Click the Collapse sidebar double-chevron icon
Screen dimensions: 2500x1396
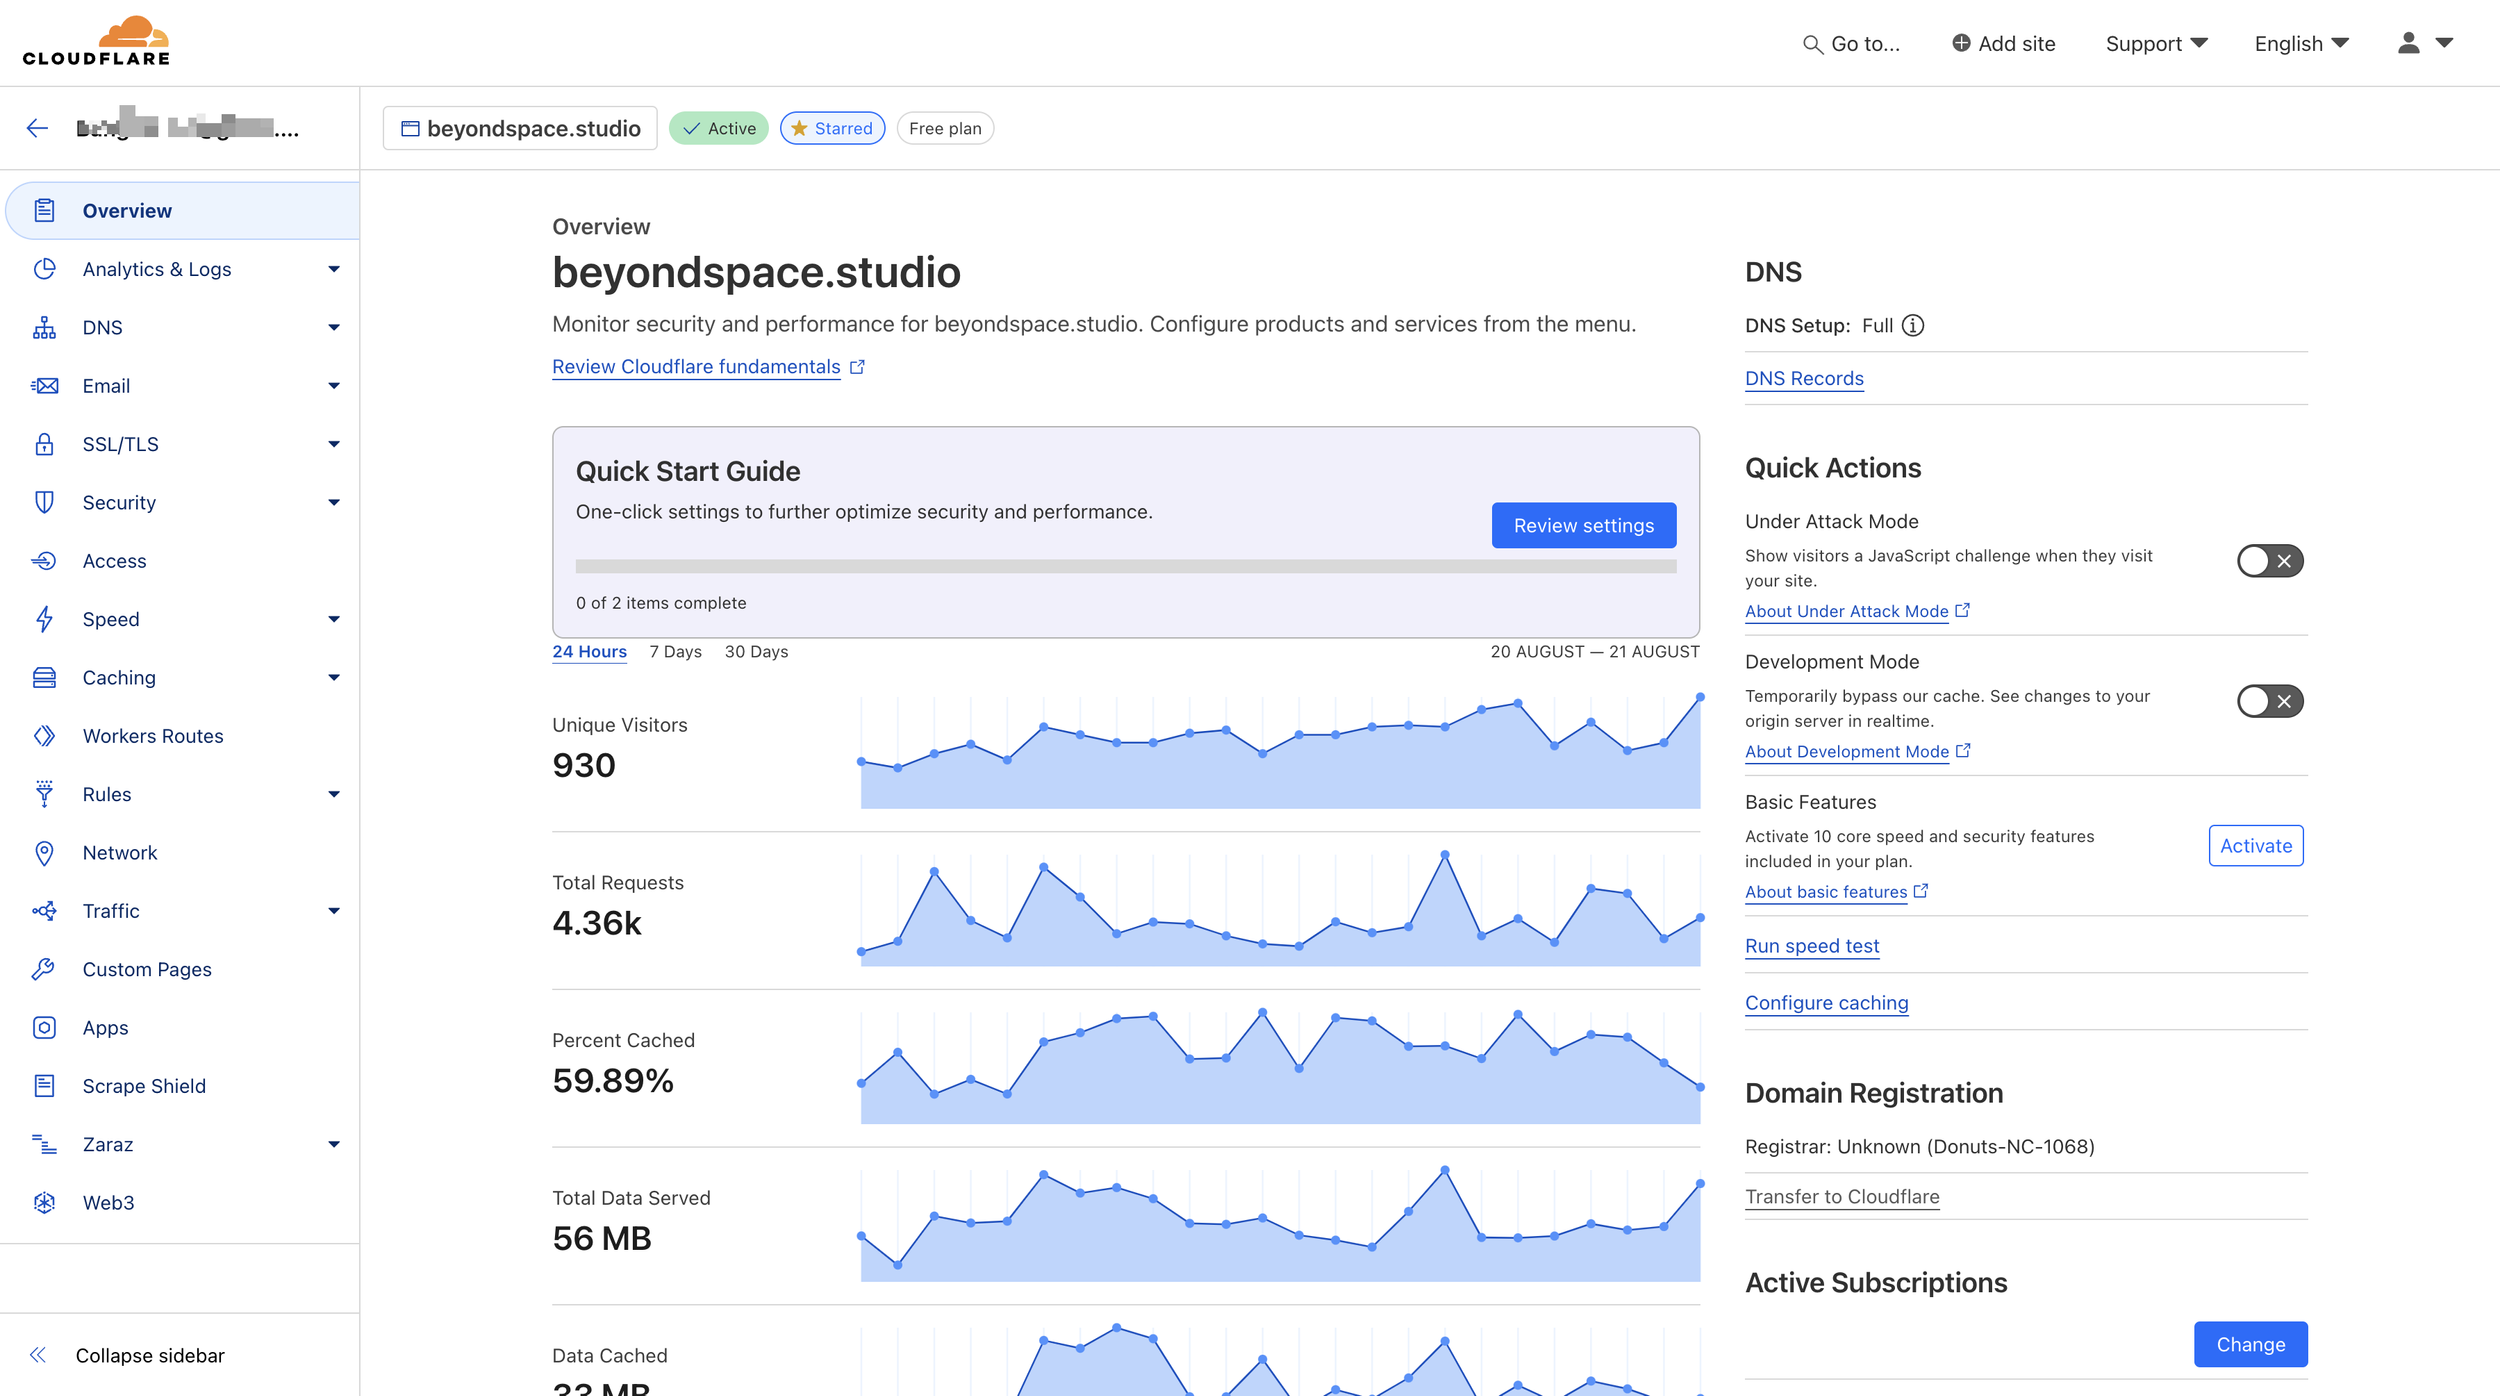38,1355
